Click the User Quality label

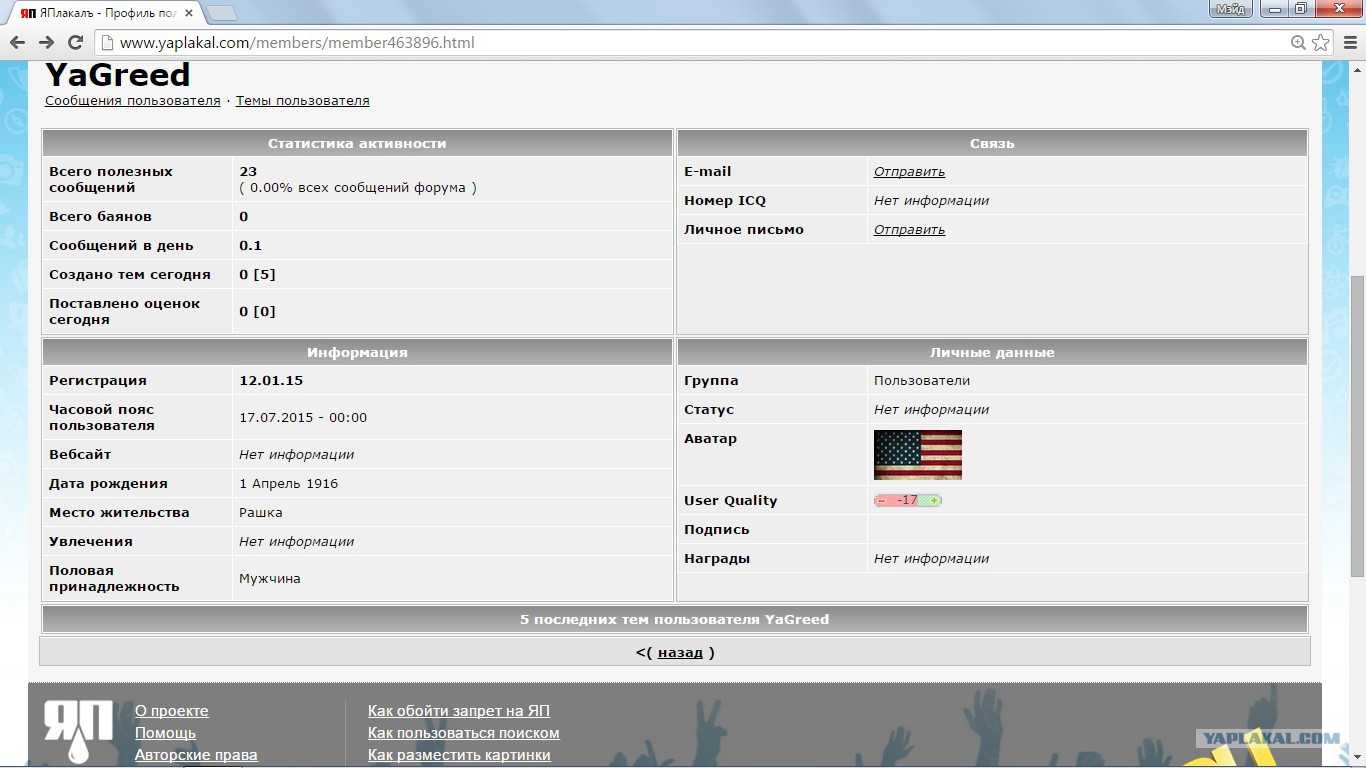point(731,500)
